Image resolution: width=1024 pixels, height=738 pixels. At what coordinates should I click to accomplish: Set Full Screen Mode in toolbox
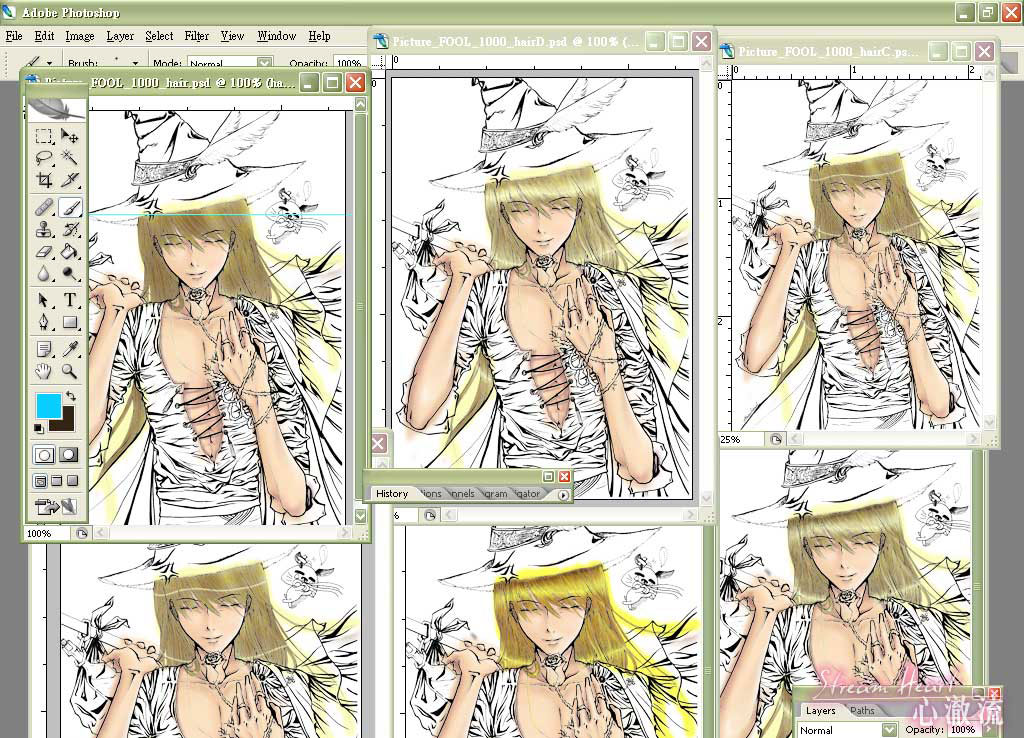[x=72, y=481]
